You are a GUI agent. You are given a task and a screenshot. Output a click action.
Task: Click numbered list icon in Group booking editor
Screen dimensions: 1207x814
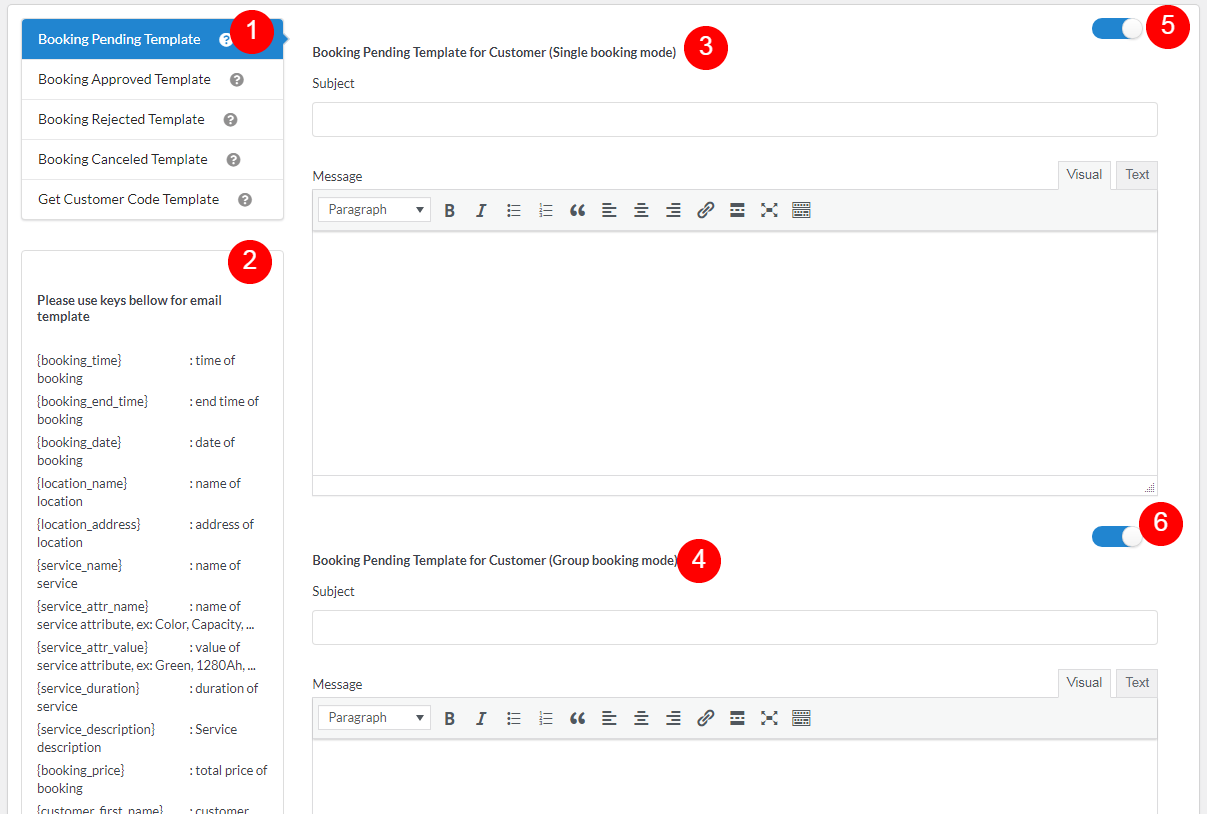[545, 718]
